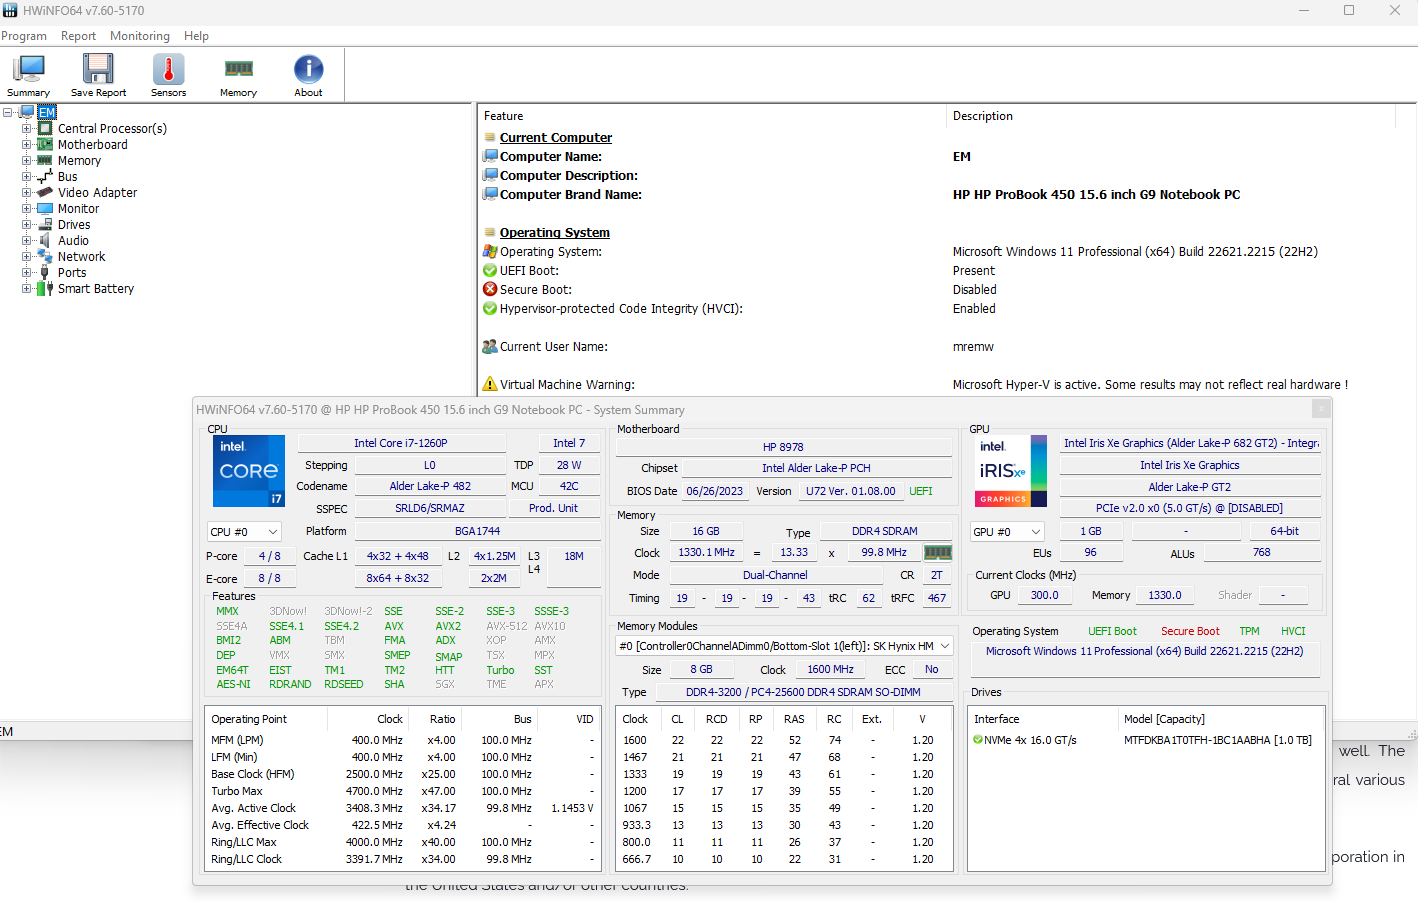Screen dimensions: 1418x902
Task: Select the Smart Battery tree label
Action: coord(96,289)
